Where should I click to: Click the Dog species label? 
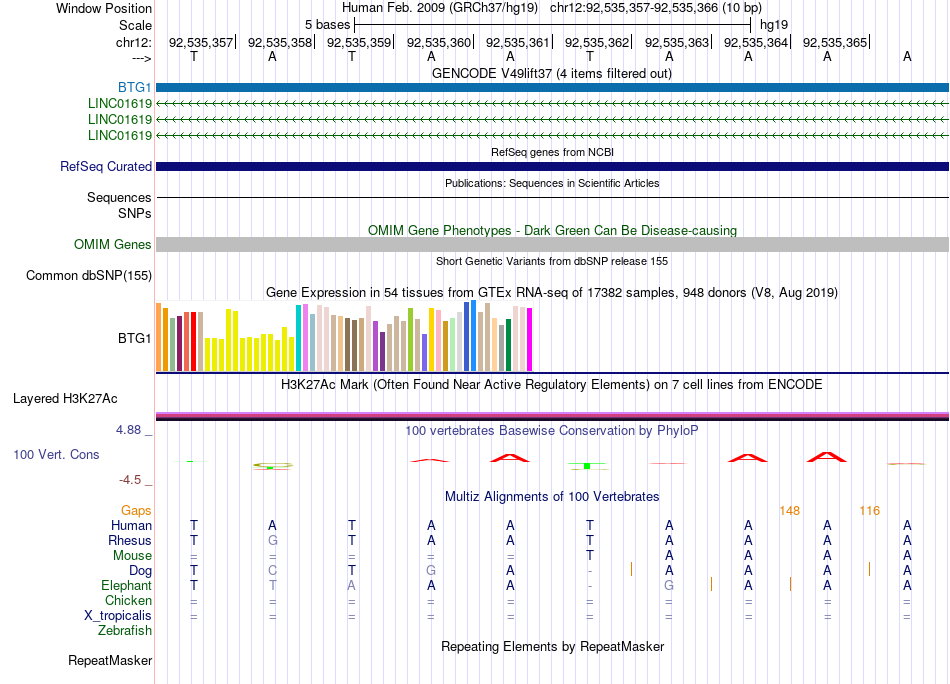tap(140, 571)
